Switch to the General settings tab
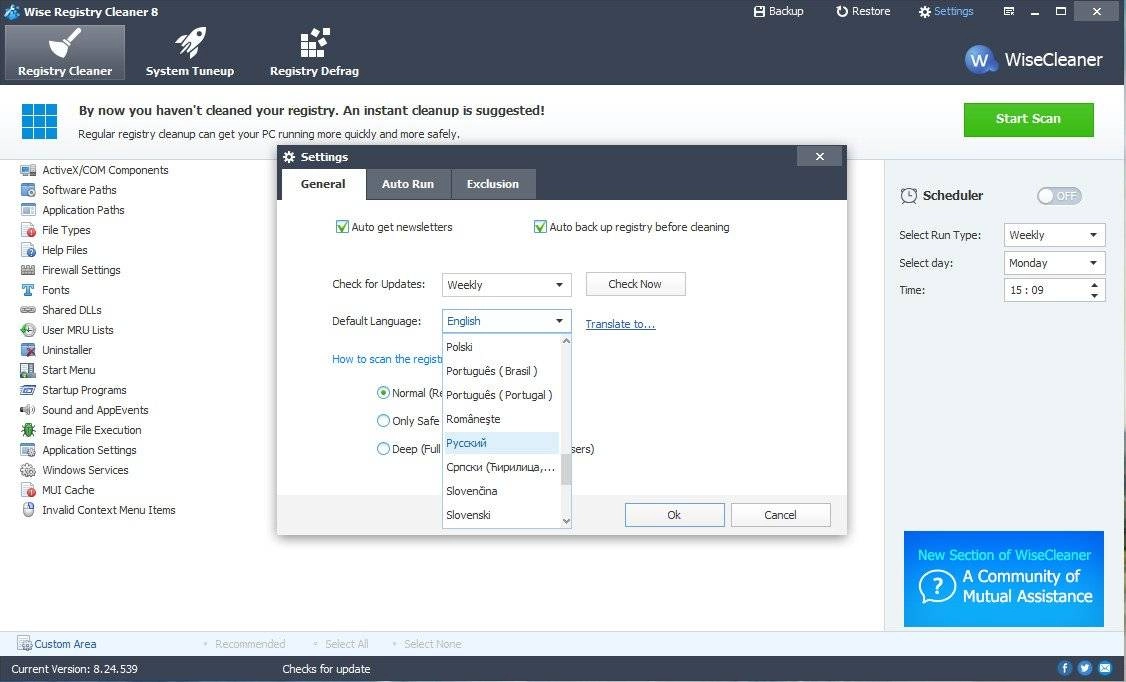The image size is (1126, 682). (323, 184)
